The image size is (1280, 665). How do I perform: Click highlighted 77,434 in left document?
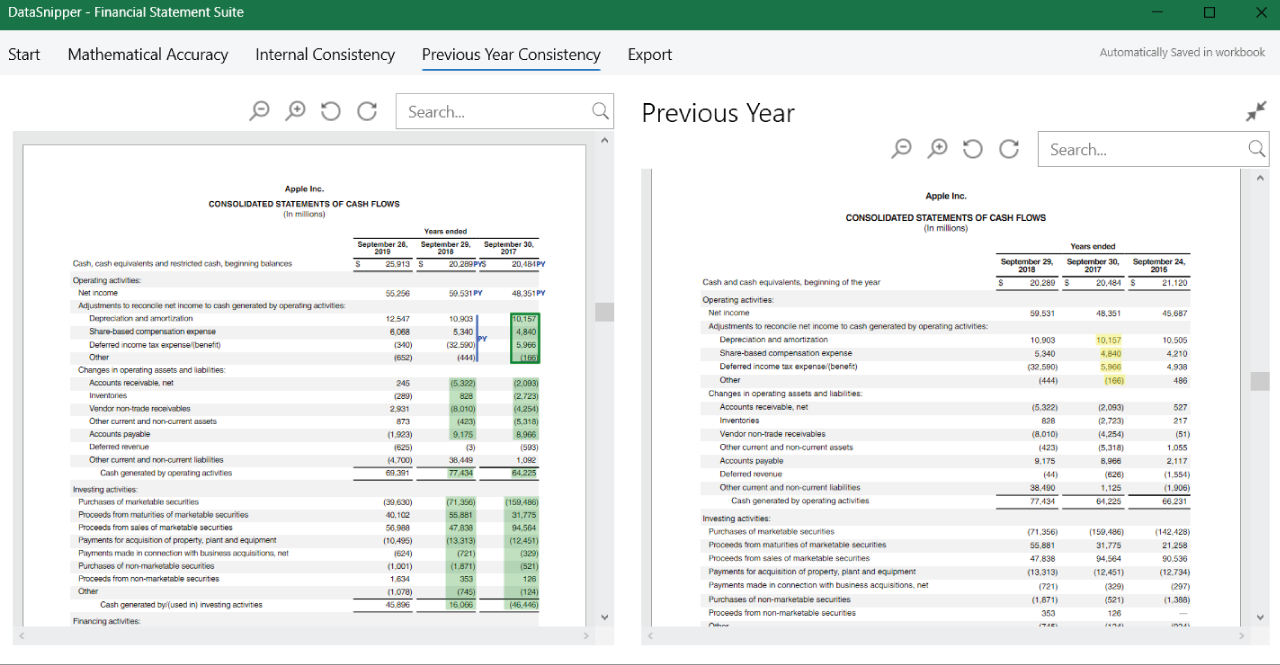[x=461, y=473]
